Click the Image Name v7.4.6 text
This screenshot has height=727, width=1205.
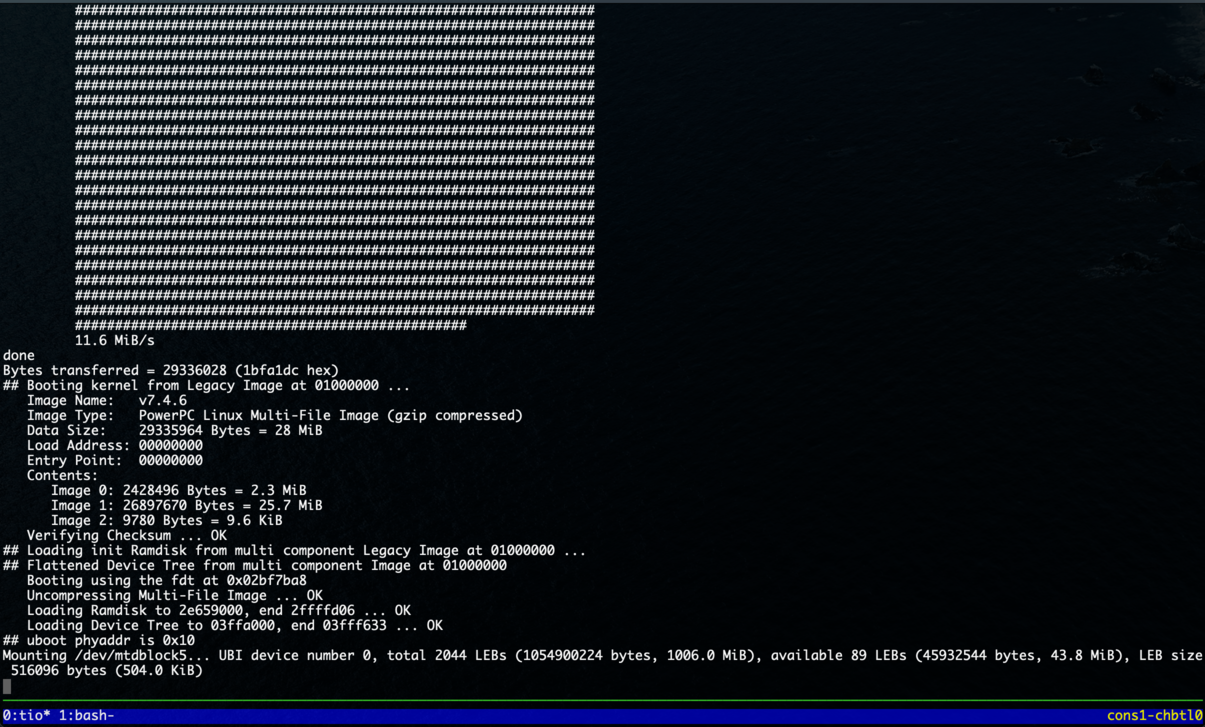tap(106, 400)
